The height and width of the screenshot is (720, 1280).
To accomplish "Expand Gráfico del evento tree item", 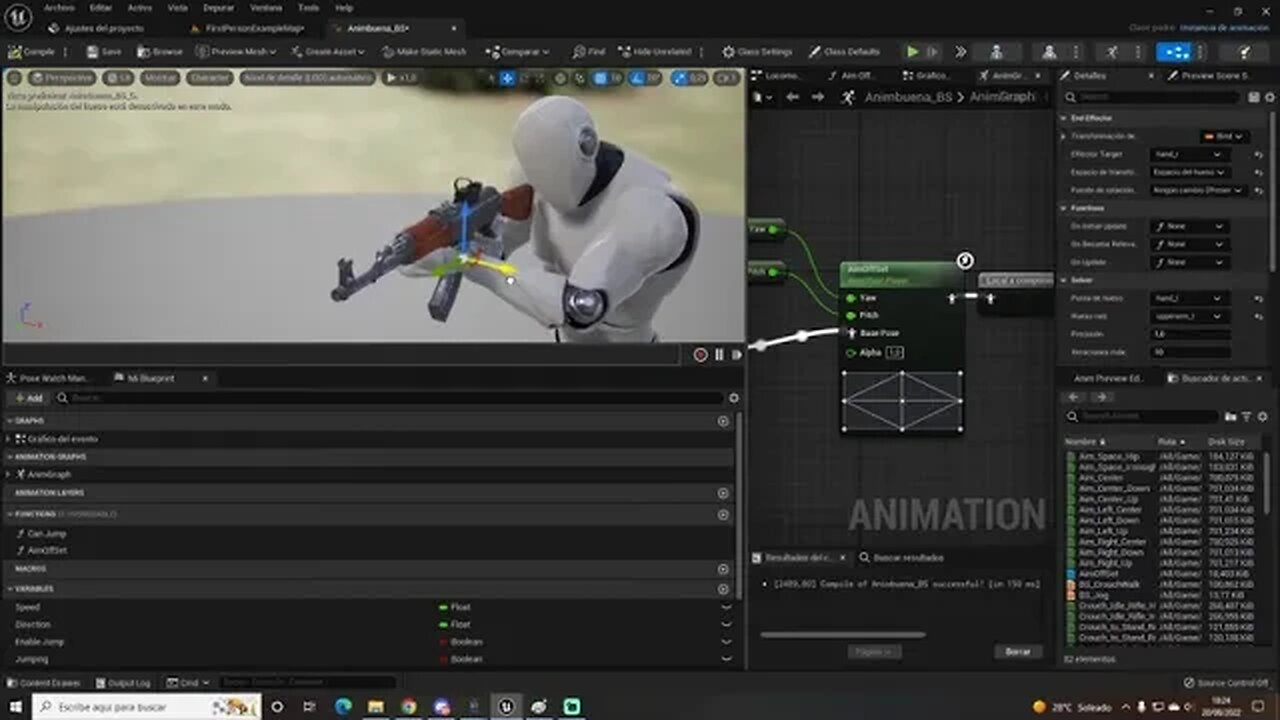I will (x=9, y=439).
